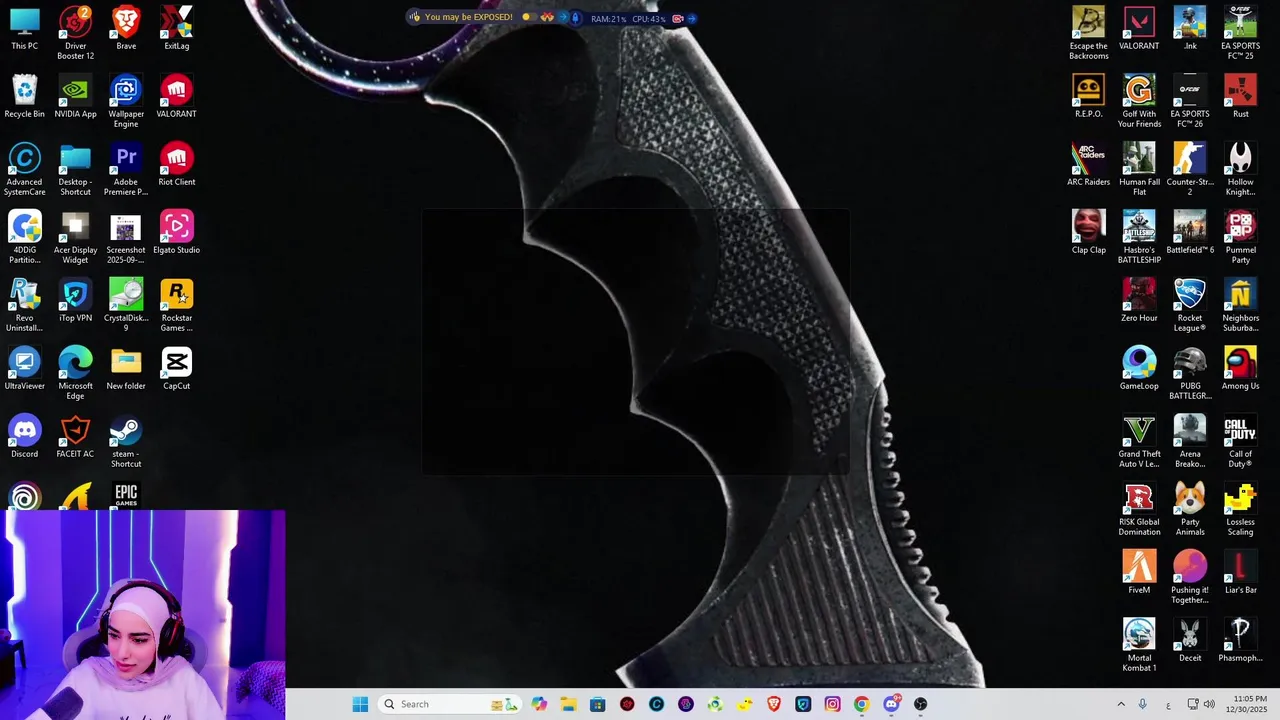Image resolution: width=1280 pixels, height=720 pixels.
Task: Open Copilot from the taskbar
Action: pos(539,704)
